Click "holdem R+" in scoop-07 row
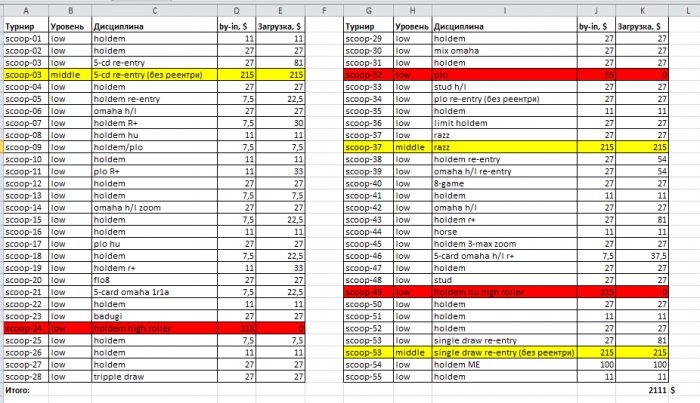This screenshot has width=700, height=403. coord(115,123)
